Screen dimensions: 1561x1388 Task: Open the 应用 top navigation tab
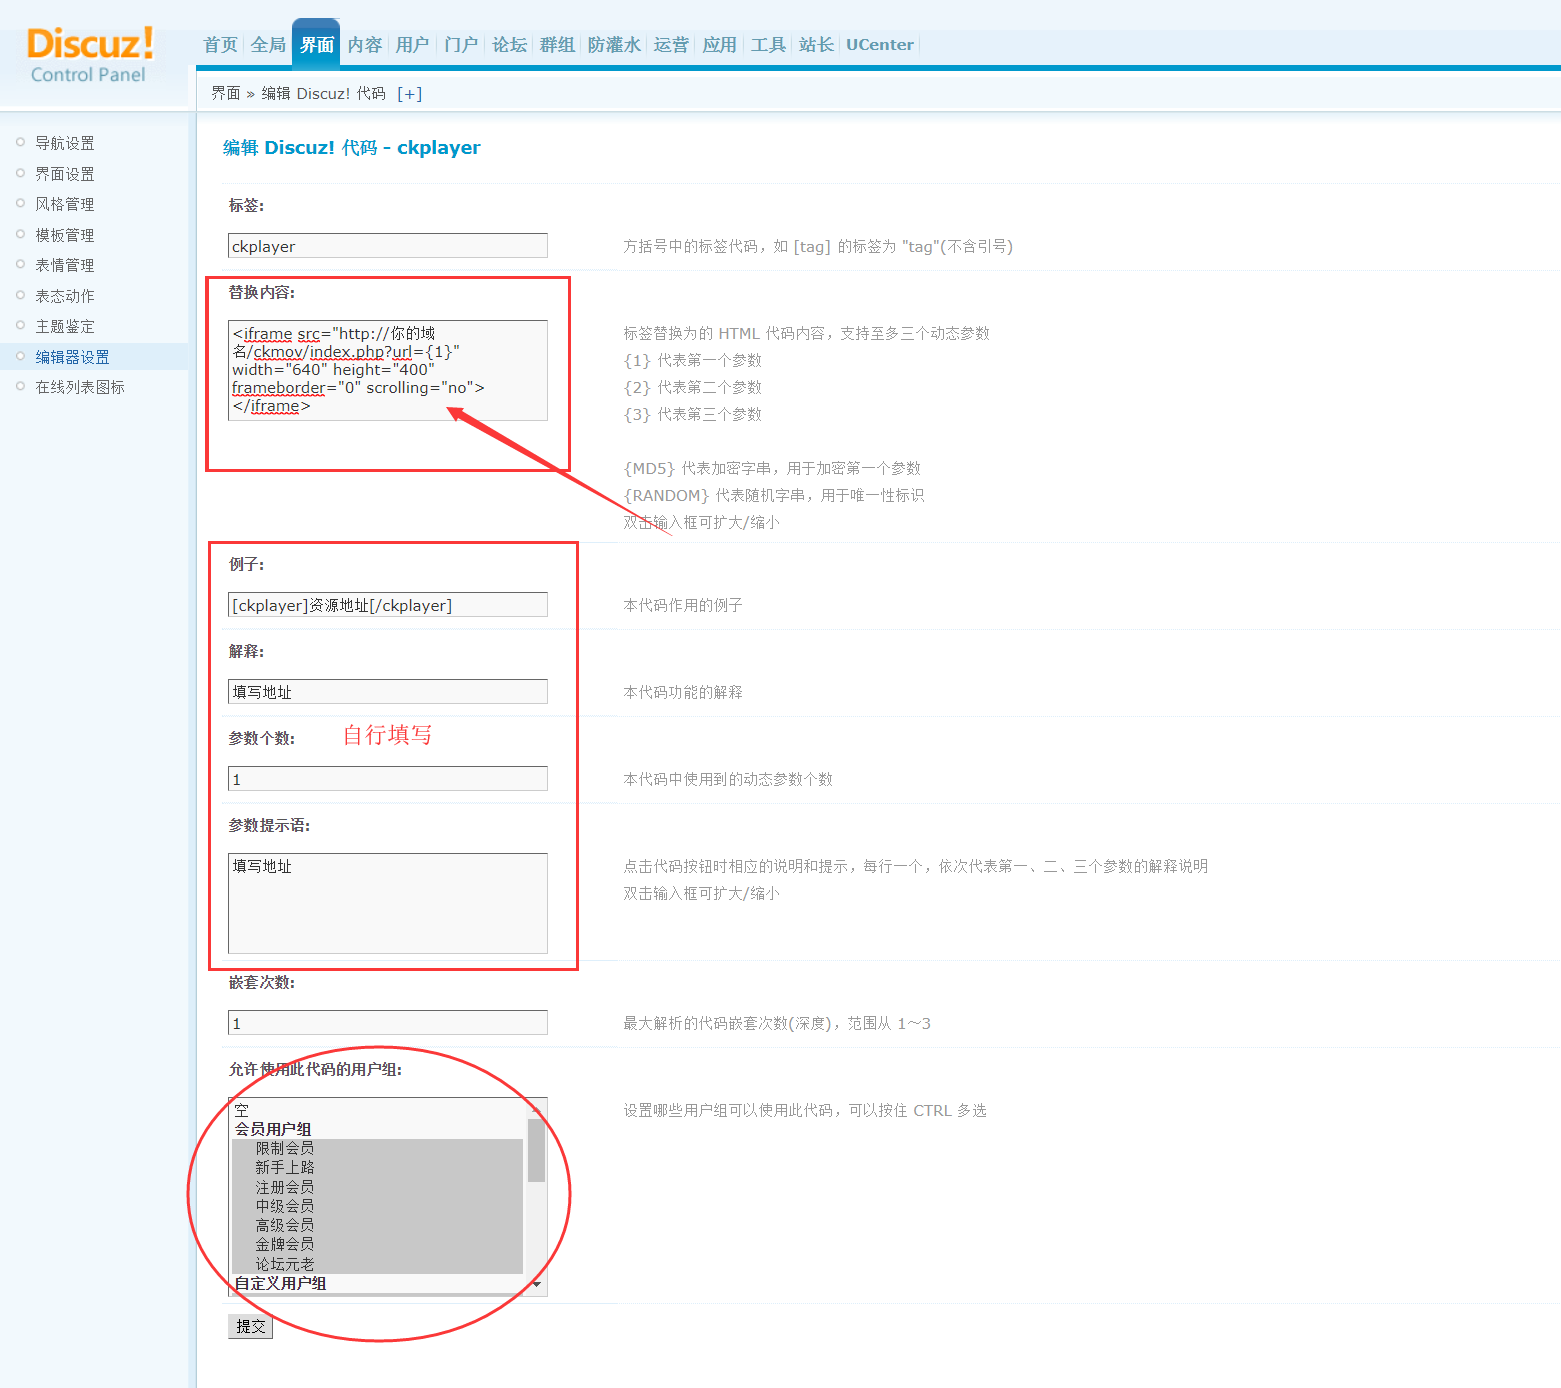(719, 45)
